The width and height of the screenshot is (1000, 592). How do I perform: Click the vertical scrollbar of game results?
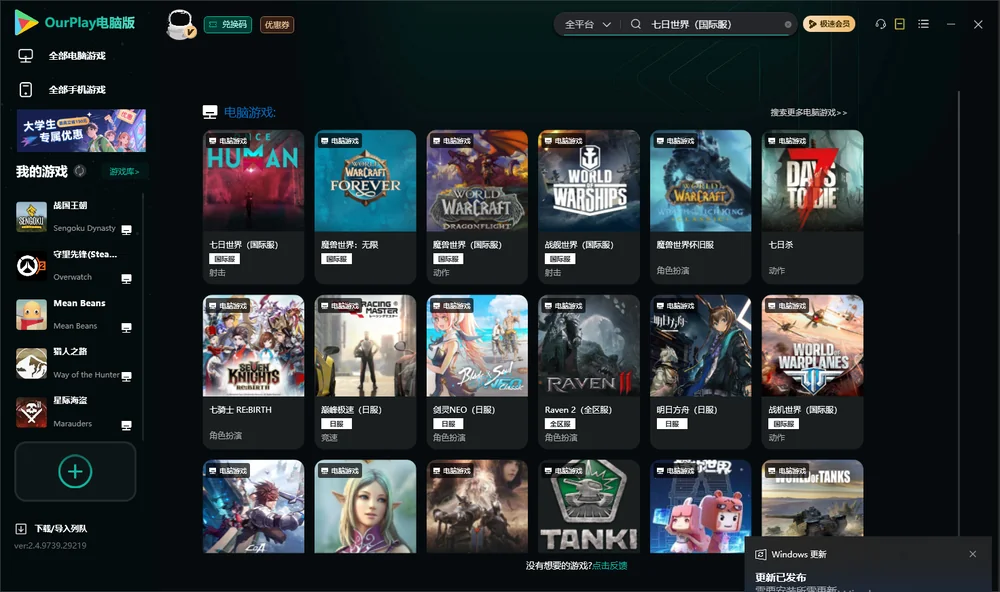958,313
